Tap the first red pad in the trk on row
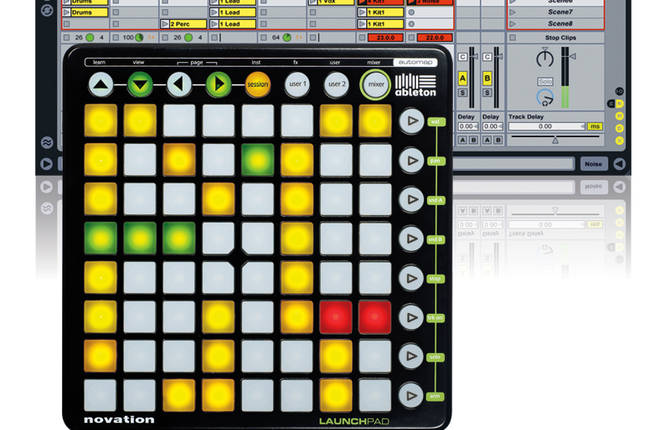 336,317
